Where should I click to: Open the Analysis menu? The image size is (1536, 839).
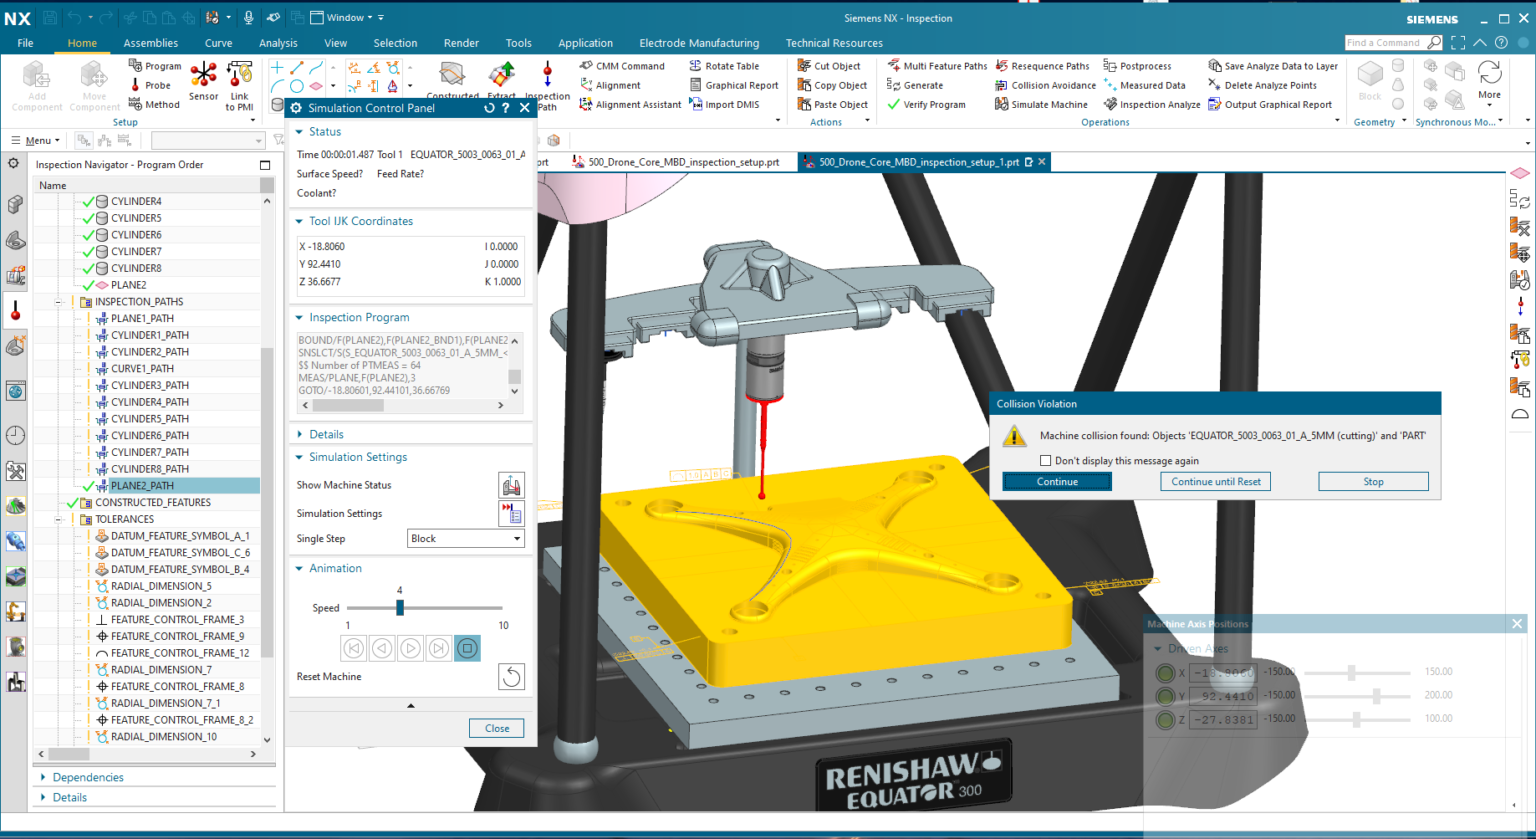tap(278, 43)
